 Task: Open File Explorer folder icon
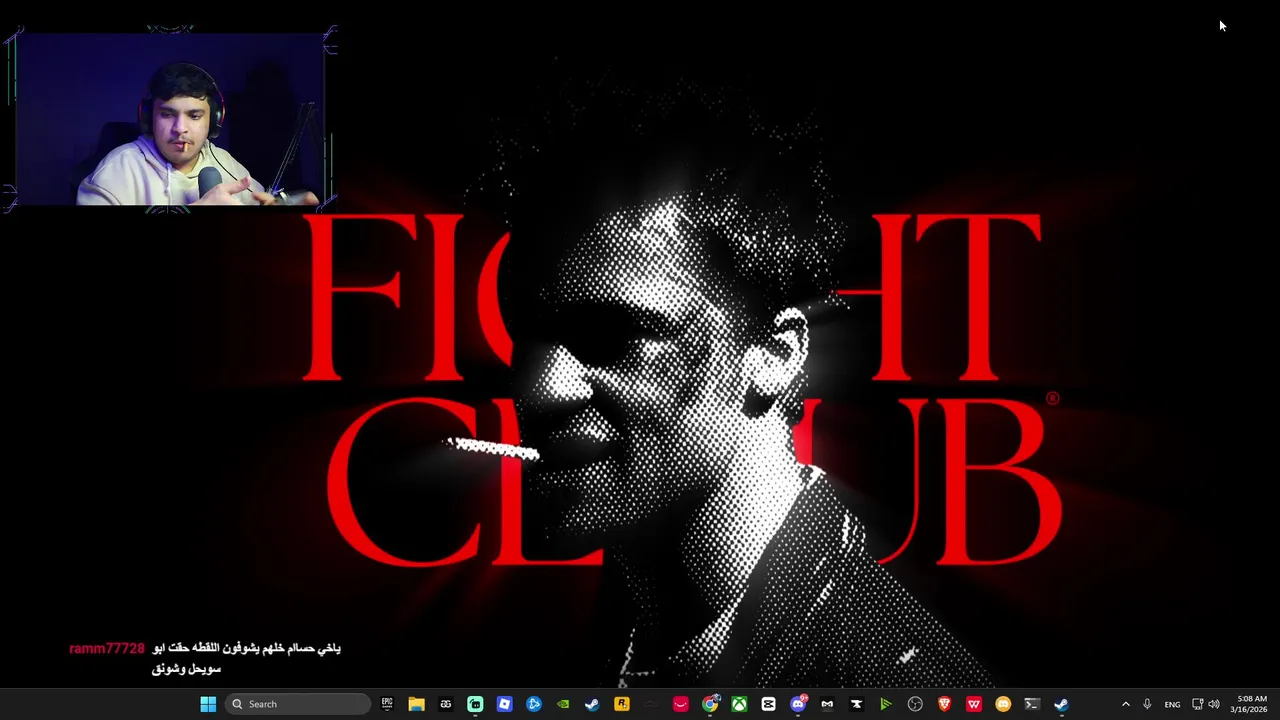416,704
